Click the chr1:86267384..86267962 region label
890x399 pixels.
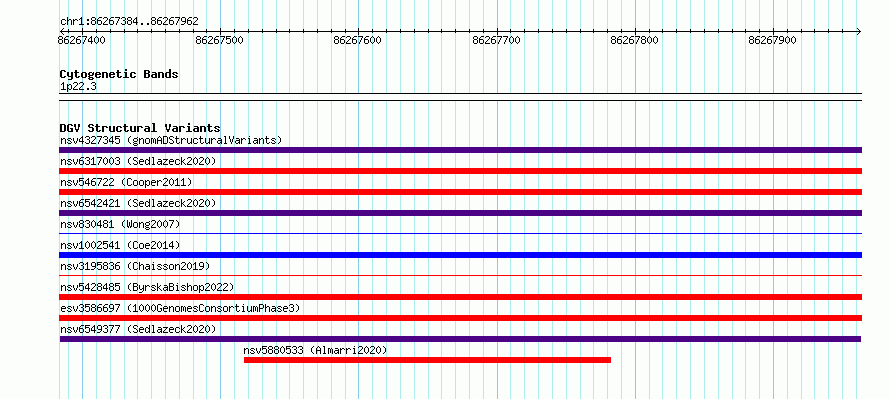[x=129, y=22]
